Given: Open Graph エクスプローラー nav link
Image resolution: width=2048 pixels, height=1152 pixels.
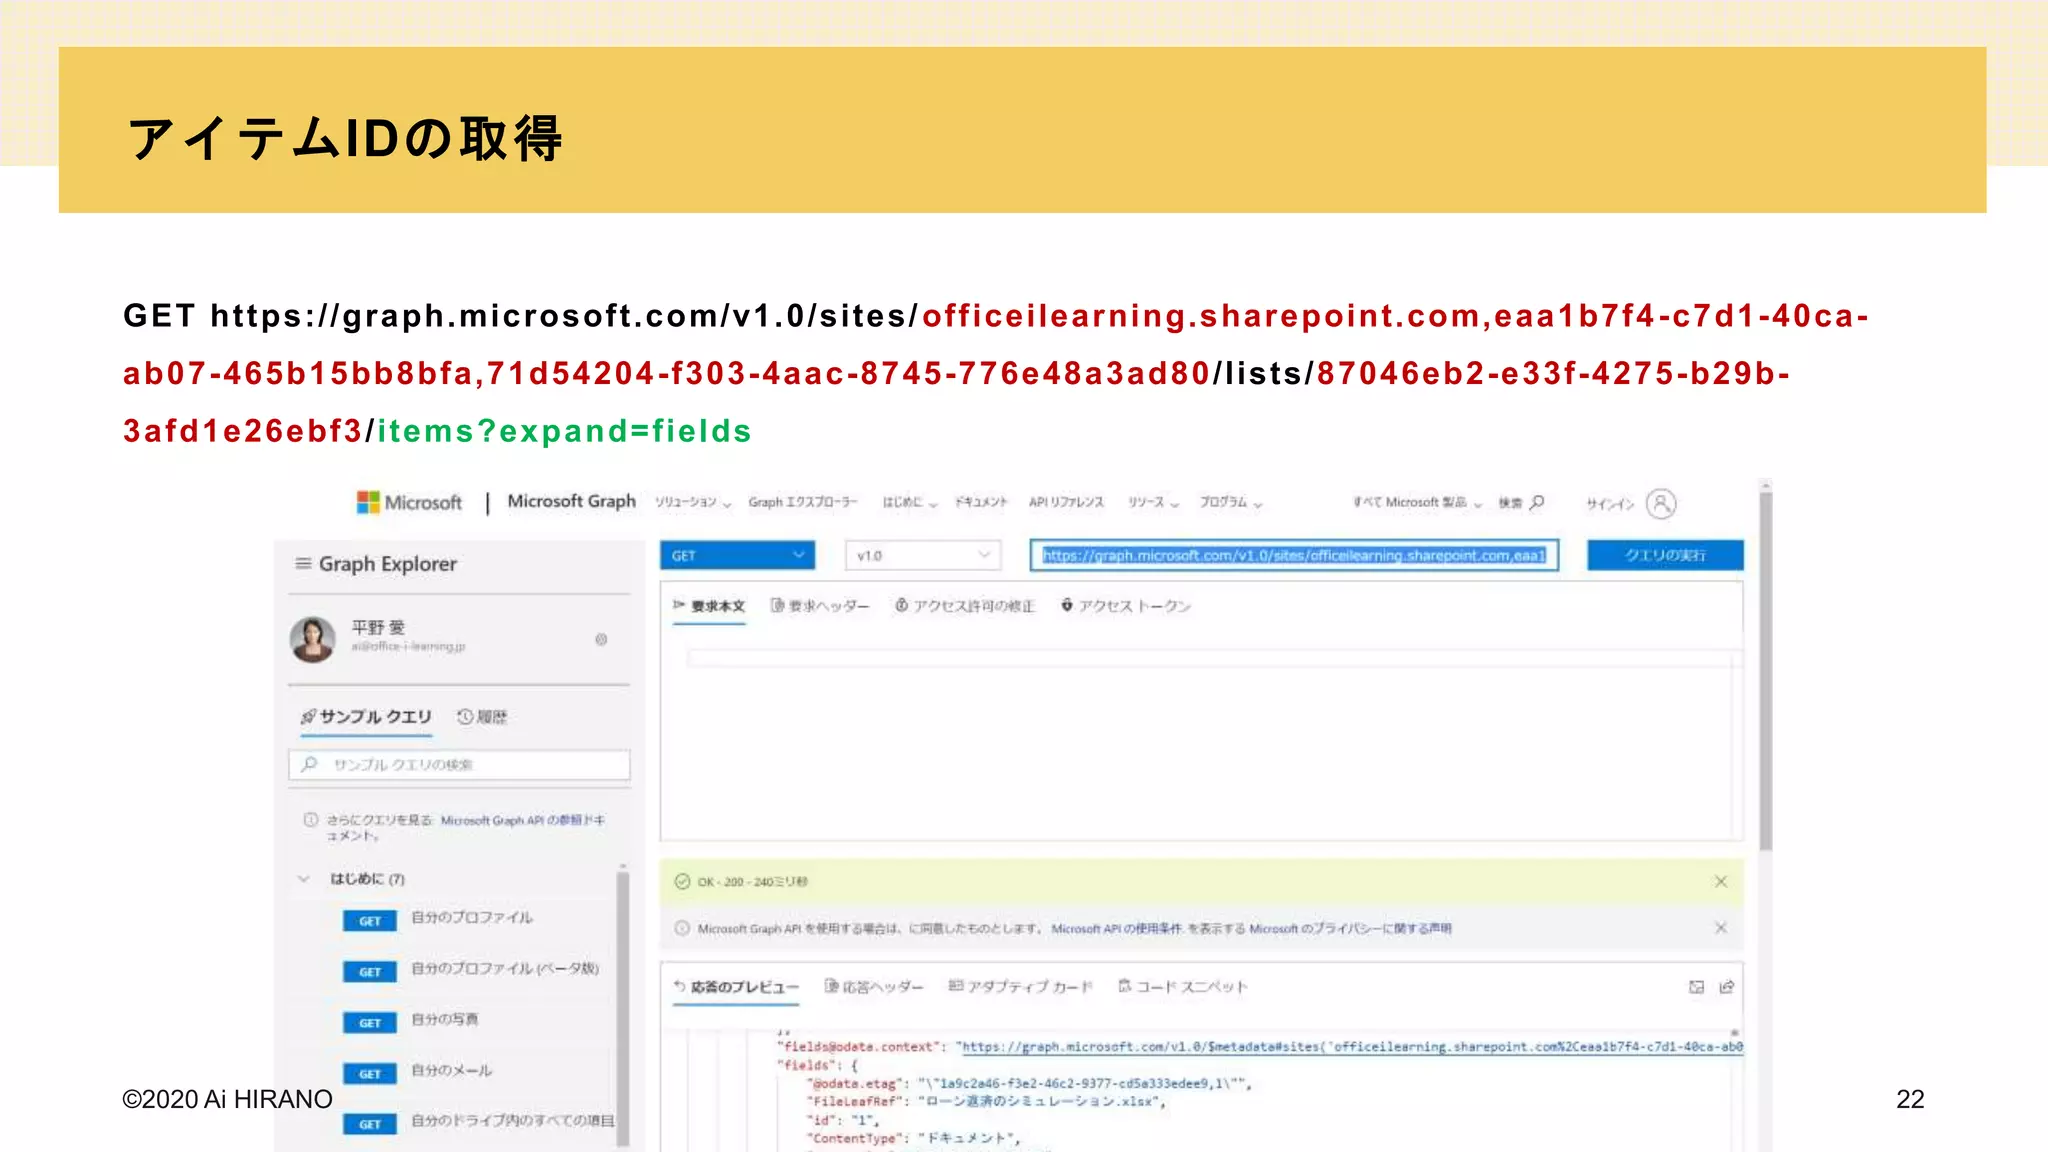Looking at the screenshot, I should pyautogui.click(x=803, y=502).
